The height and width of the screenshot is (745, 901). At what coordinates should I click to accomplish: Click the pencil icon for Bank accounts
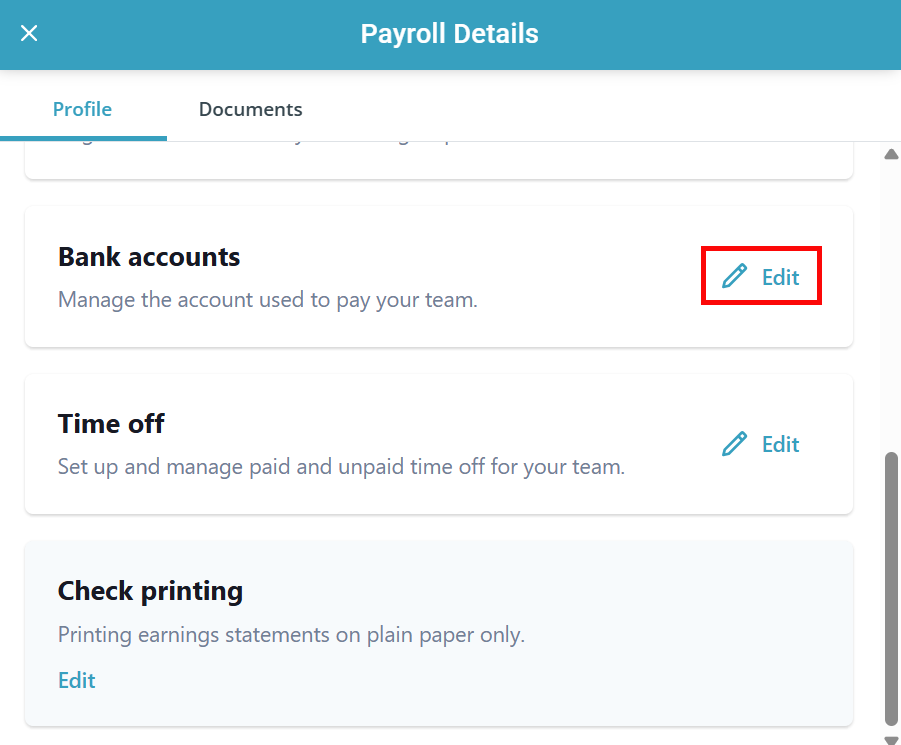point(735,276)
